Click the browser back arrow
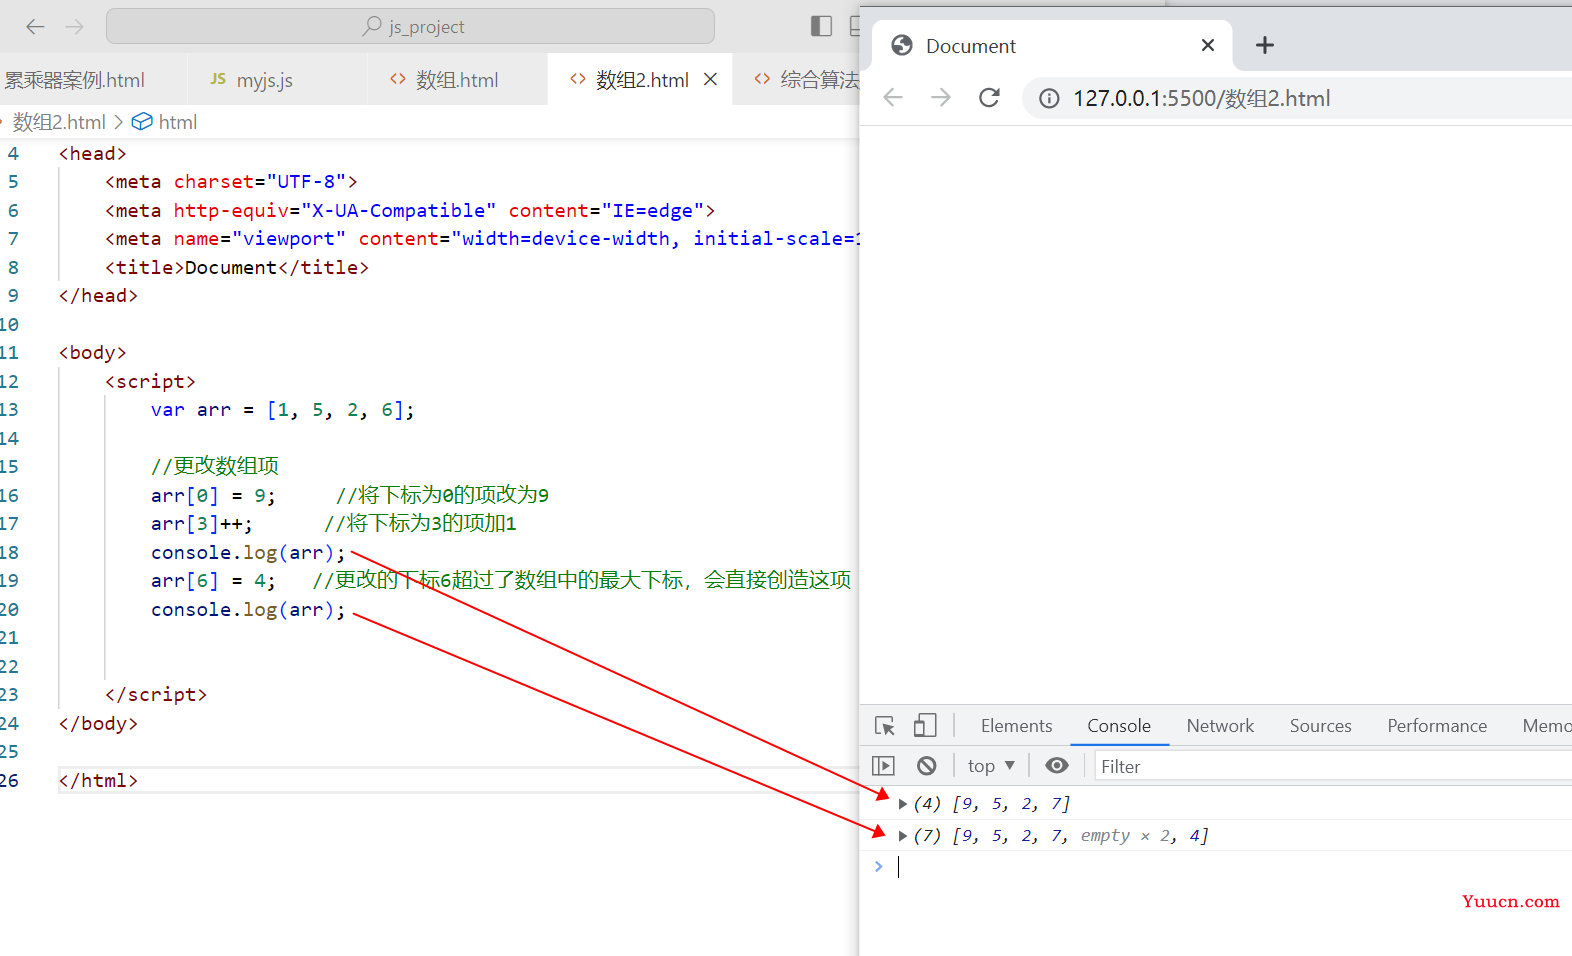1572x956 pixels. click(x=893, y=98)
